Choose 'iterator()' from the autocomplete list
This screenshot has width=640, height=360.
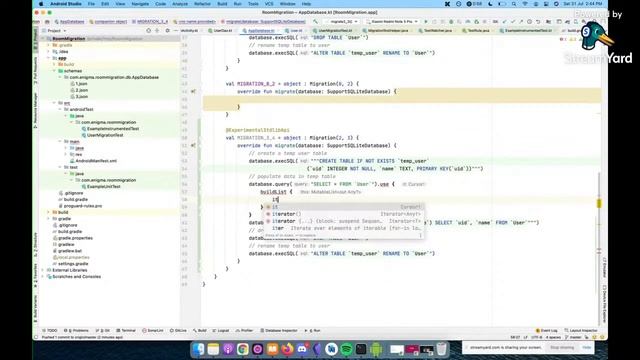tap(343, 214)
